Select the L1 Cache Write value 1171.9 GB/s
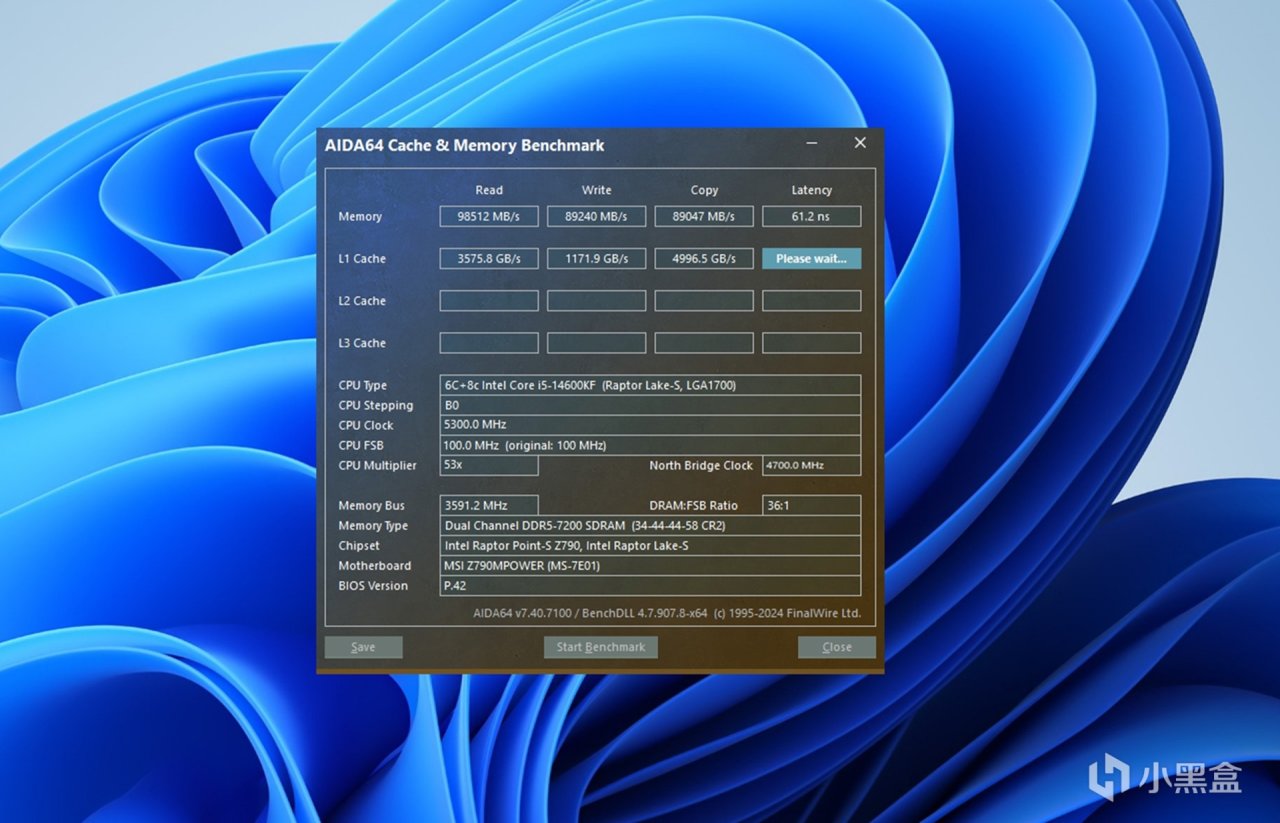This screenshot has height=823, width=1280. click(x=596, y=258)
